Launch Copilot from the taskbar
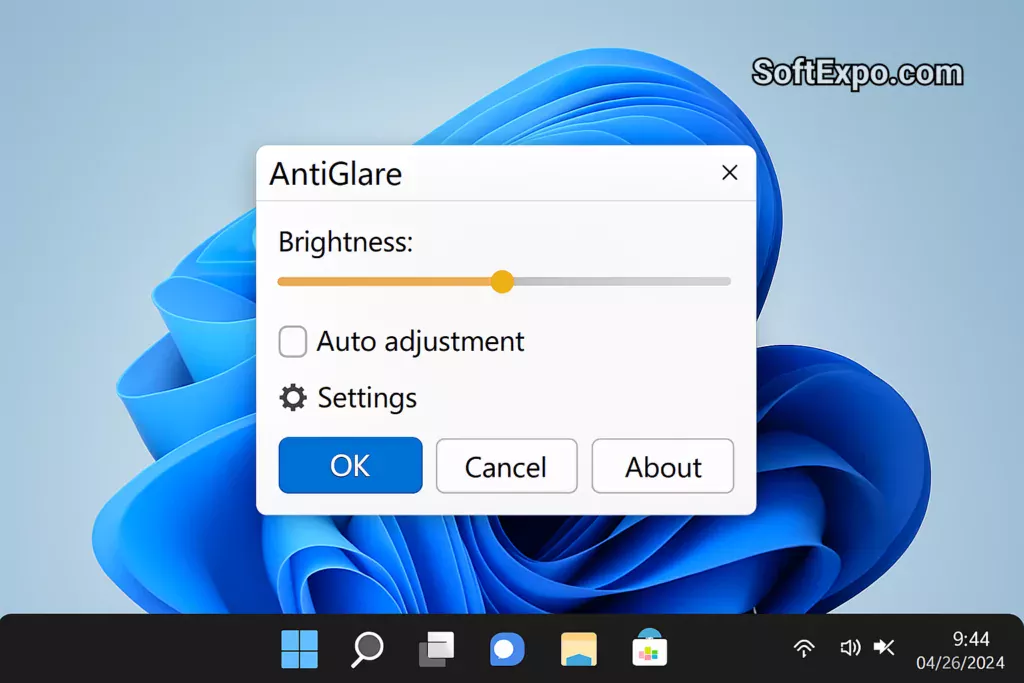This screenshot has height=683, width=1024. (507, 648)
